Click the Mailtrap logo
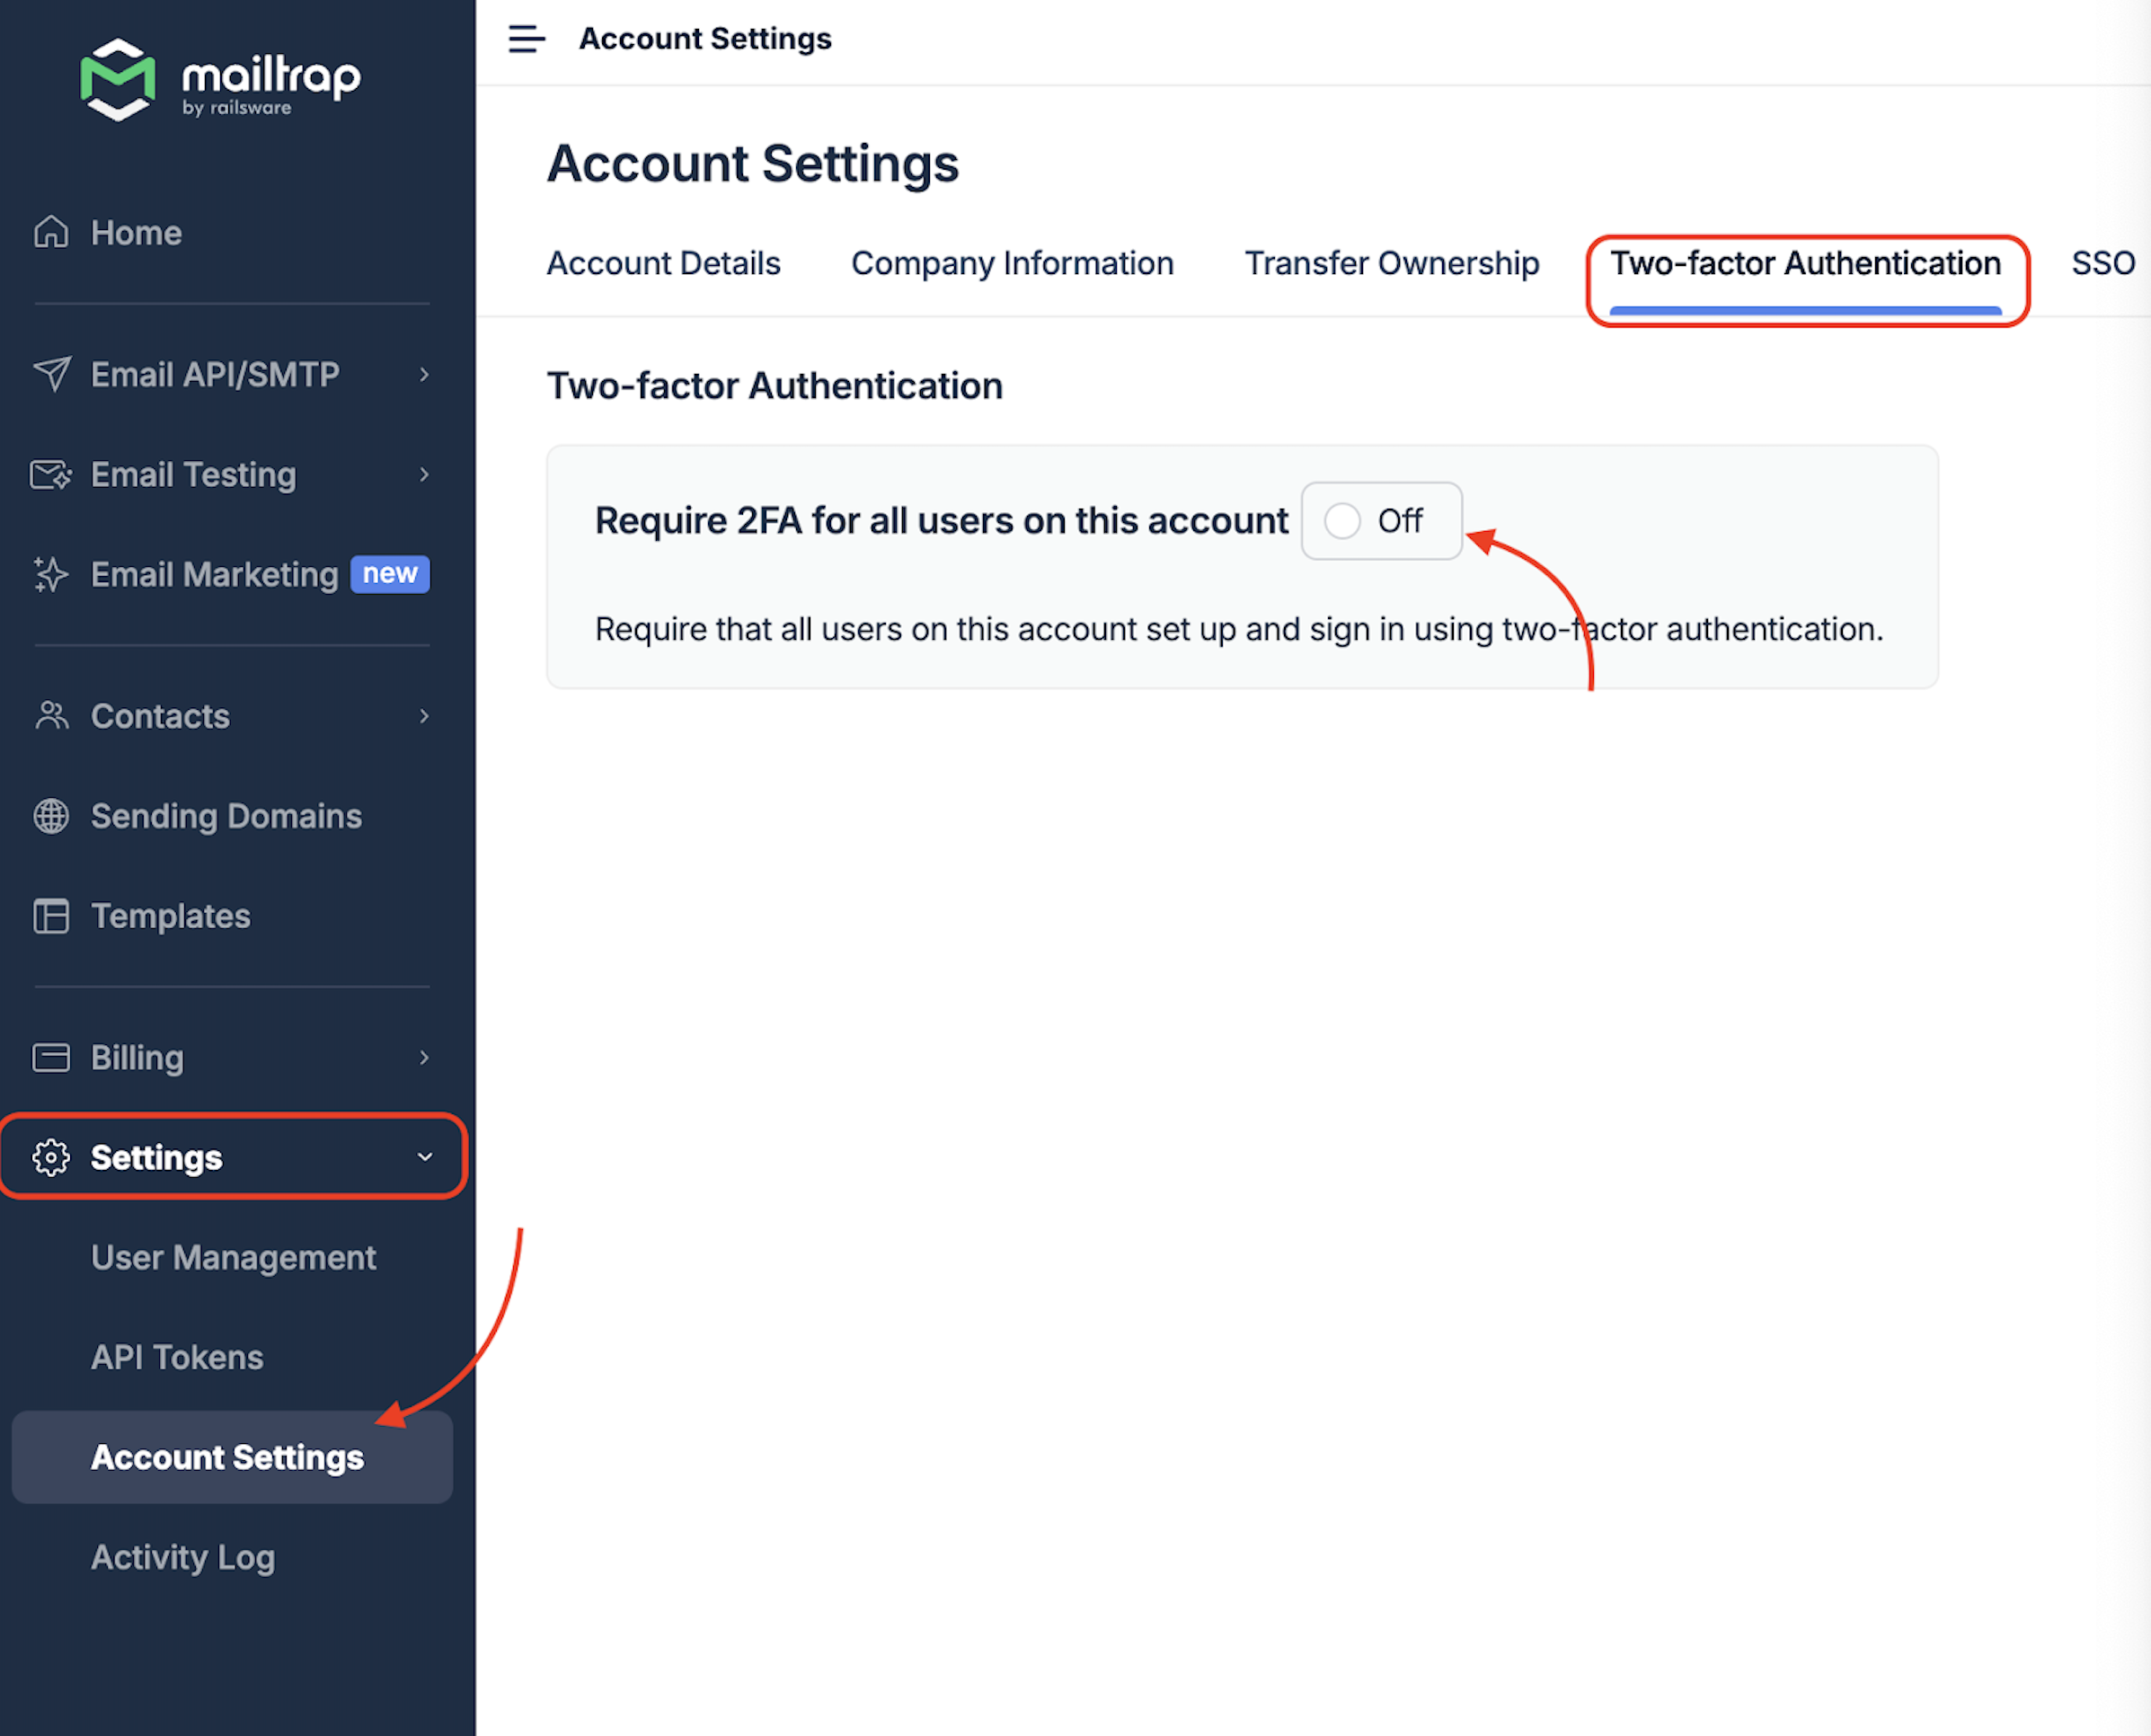Screen dimensions: 2151x1736 click(x=220, y=80)
